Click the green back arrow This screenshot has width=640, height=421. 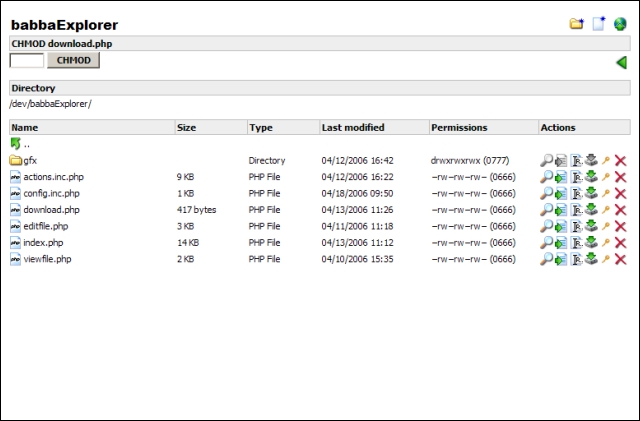(x=621, y=62)
